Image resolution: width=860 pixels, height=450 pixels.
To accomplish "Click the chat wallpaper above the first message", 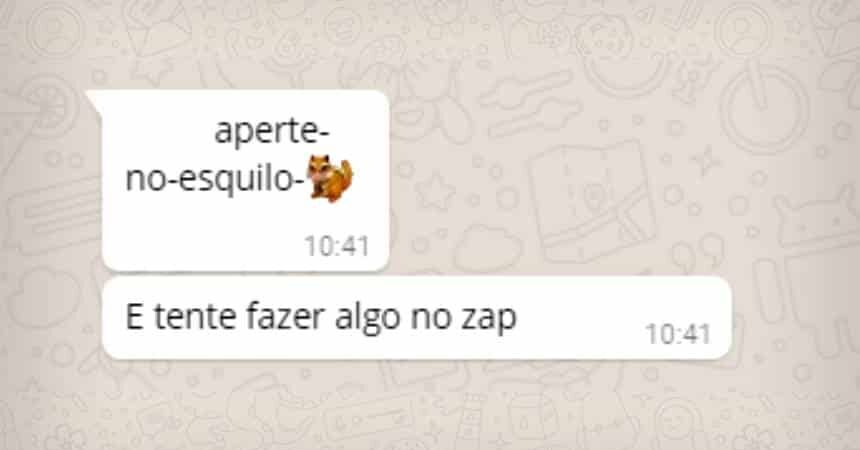I will tap(428, 44).
